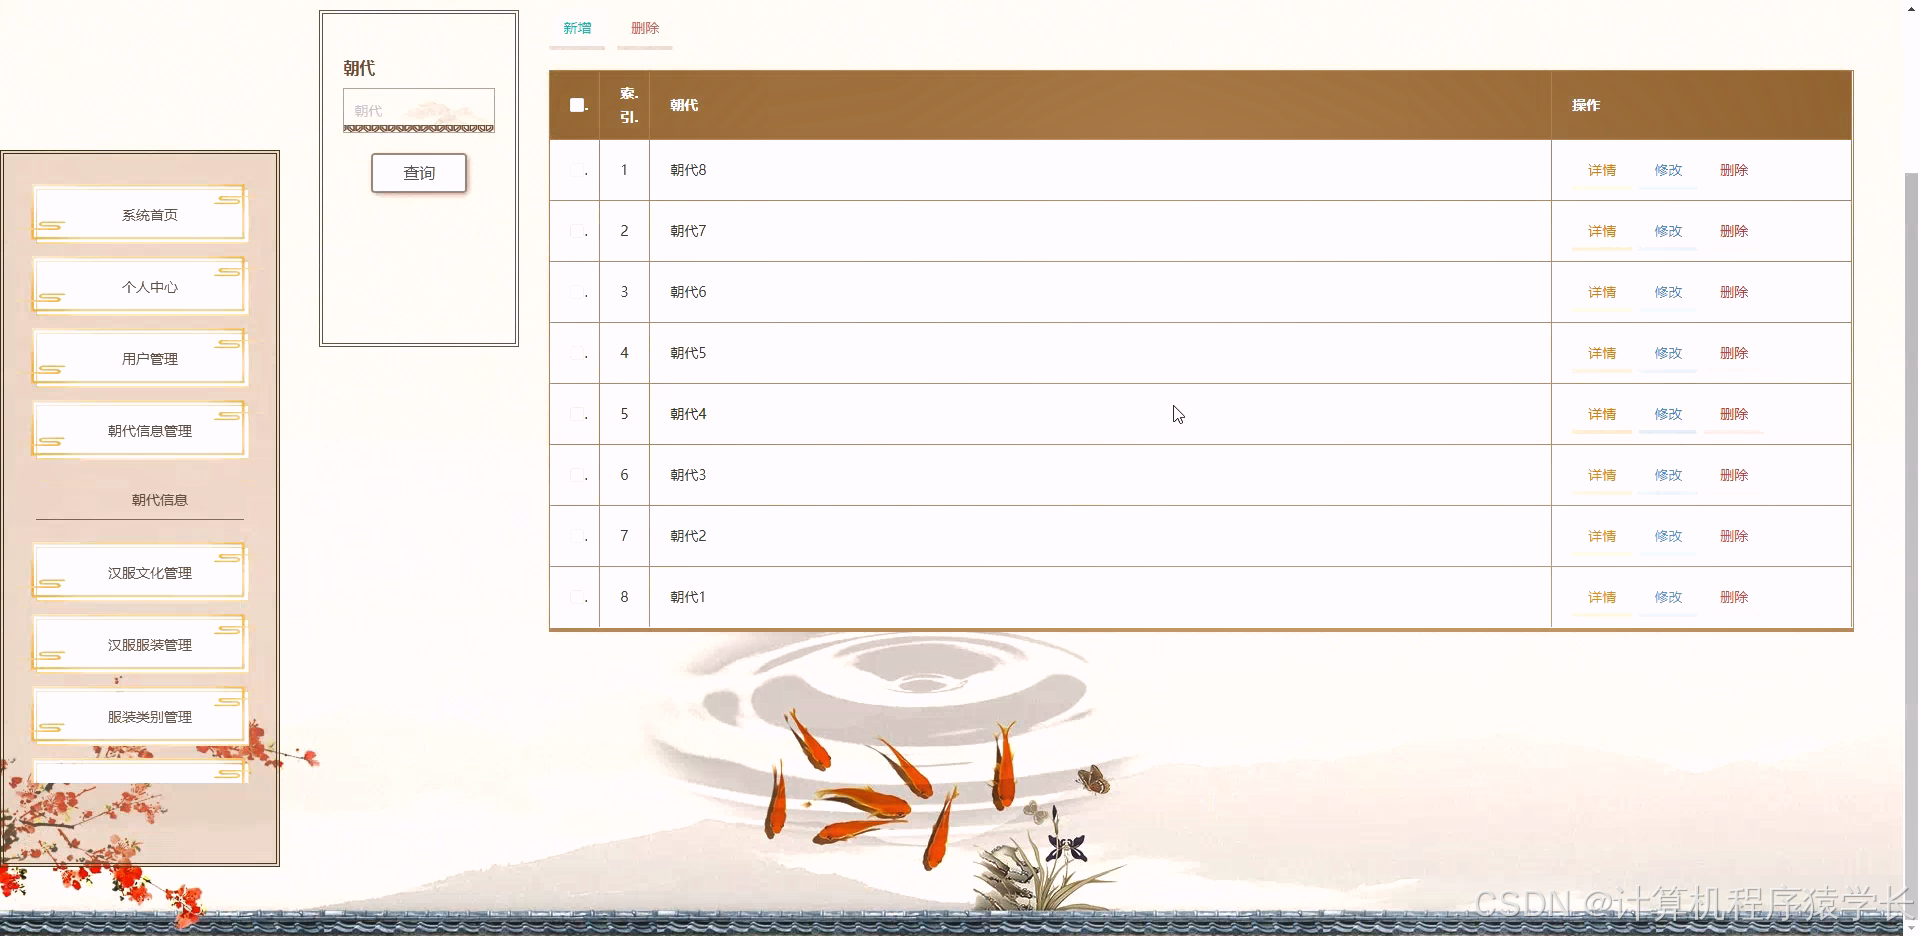Click the 朝代8 cell text

tap(688, 170)
